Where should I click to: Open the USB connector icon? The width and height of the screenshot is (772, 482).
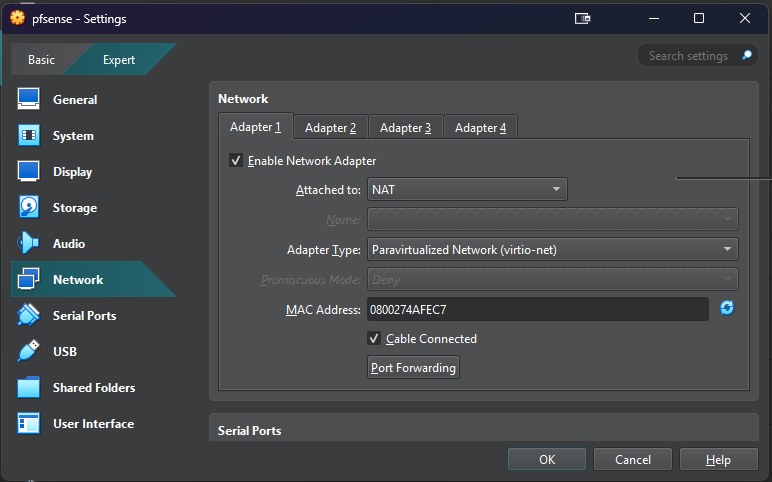click(x=28, y=351)
